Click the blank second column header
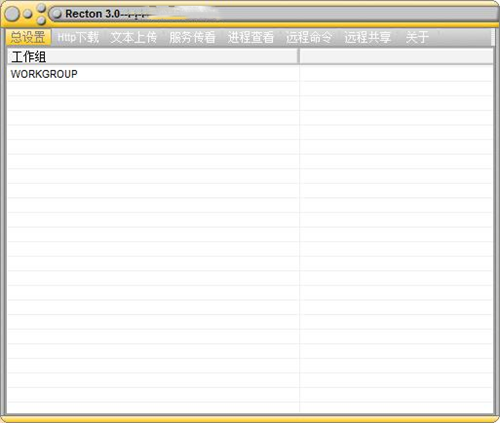The height and width of the screenshot is (423, 500). [396, 56]
